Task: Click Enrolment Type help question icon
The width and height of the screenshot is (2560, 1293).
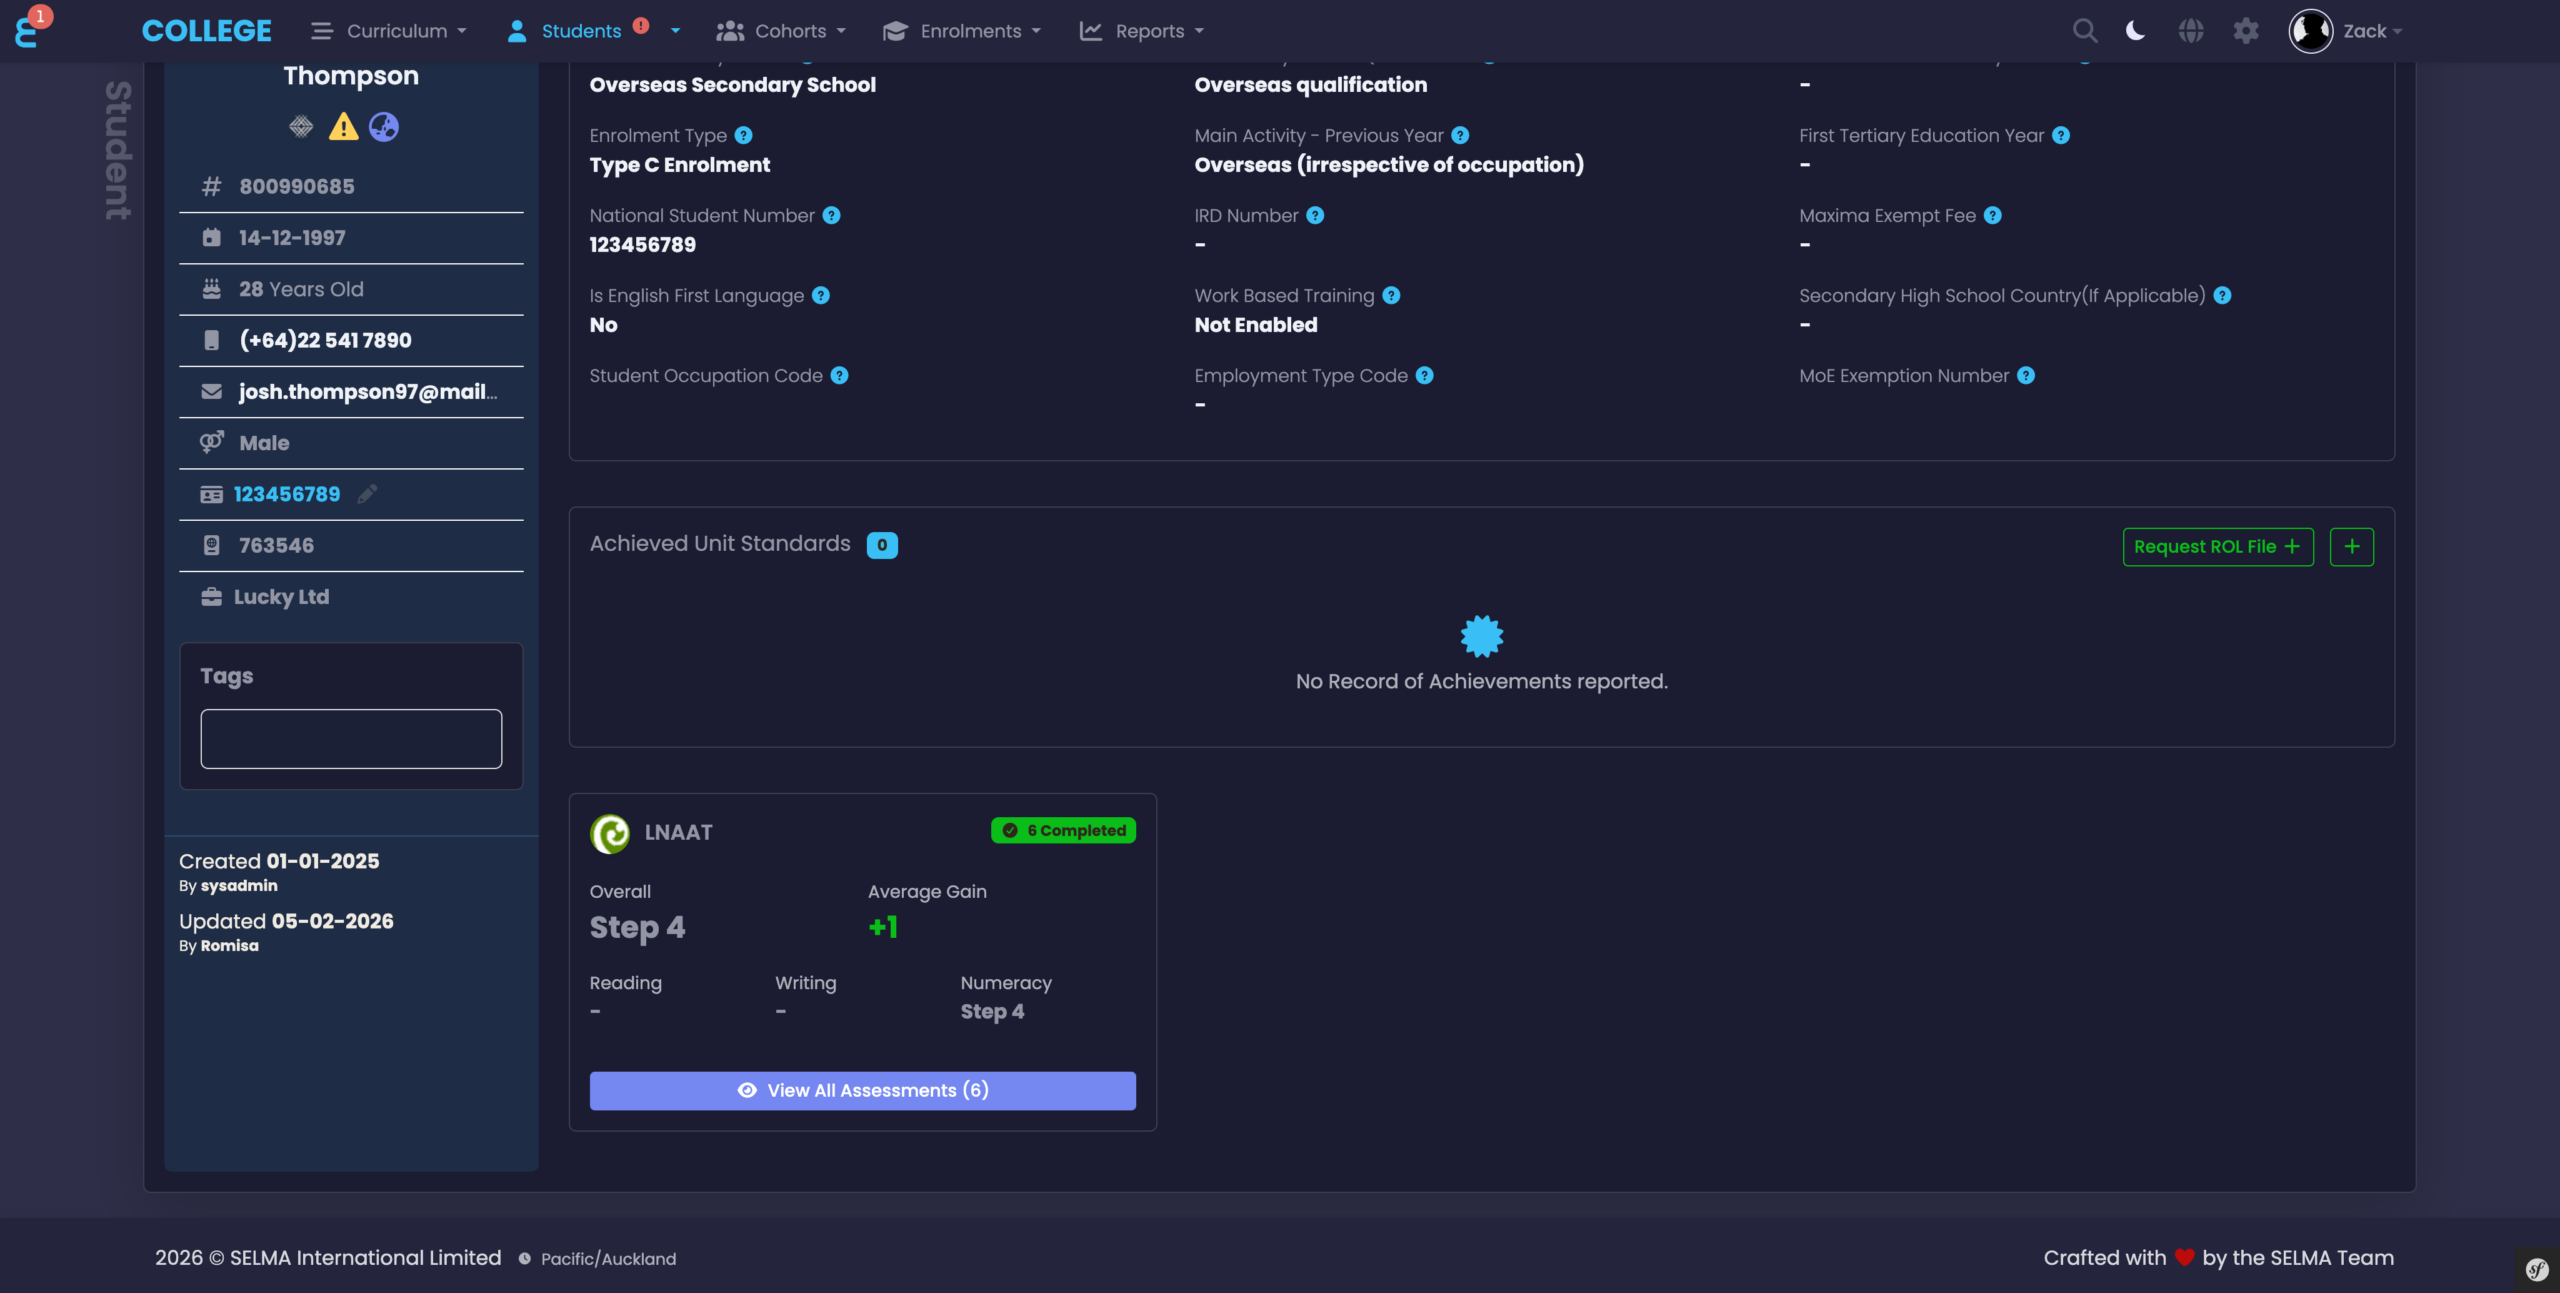Action: click(x=743, y=135)
